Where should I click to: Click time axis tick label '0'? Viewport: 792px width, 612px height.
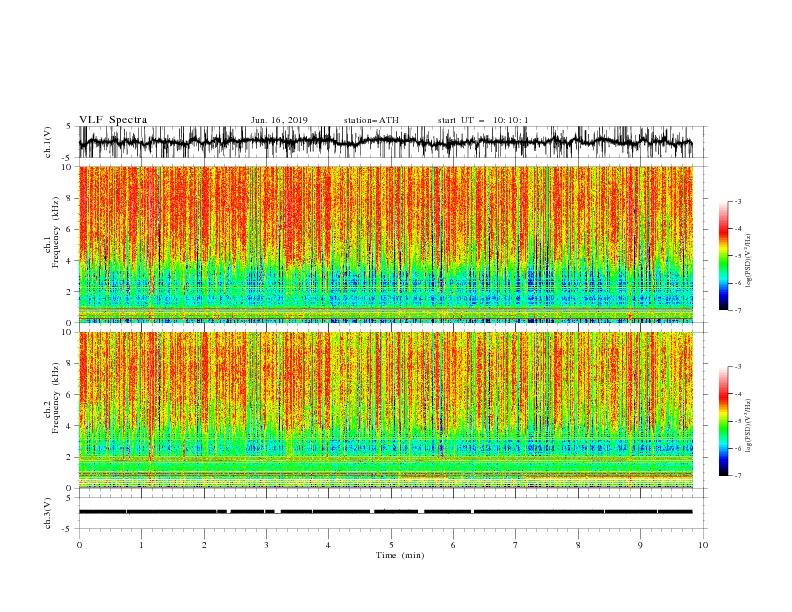[x=79, y=545]
